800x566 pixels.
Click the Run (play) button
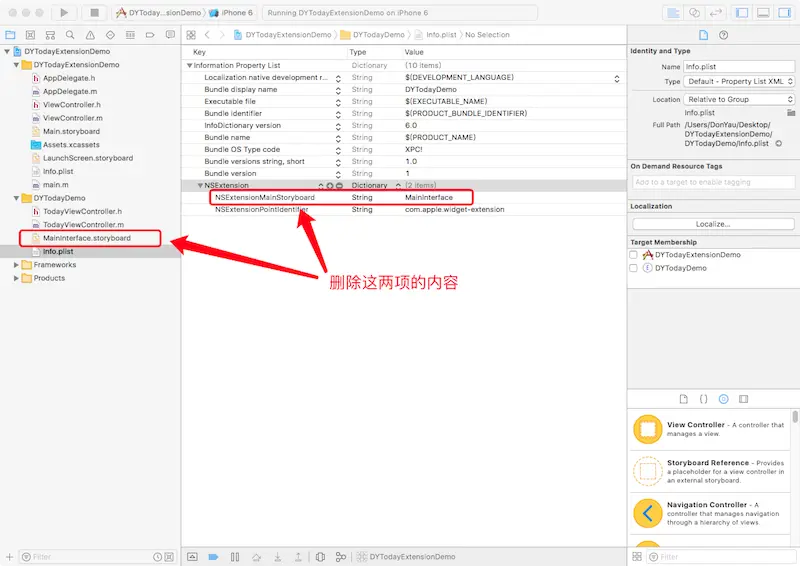64,13
